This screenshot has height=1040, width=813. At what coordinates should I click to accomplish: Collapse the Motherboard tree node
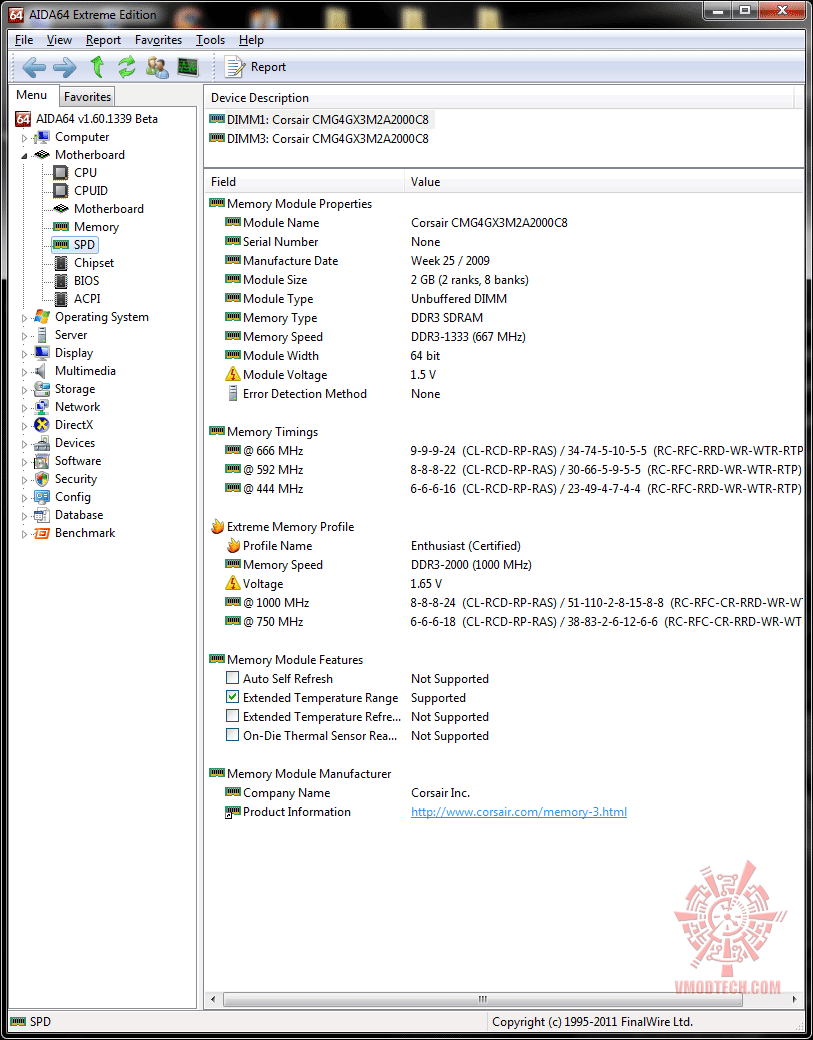click(25, 155)
